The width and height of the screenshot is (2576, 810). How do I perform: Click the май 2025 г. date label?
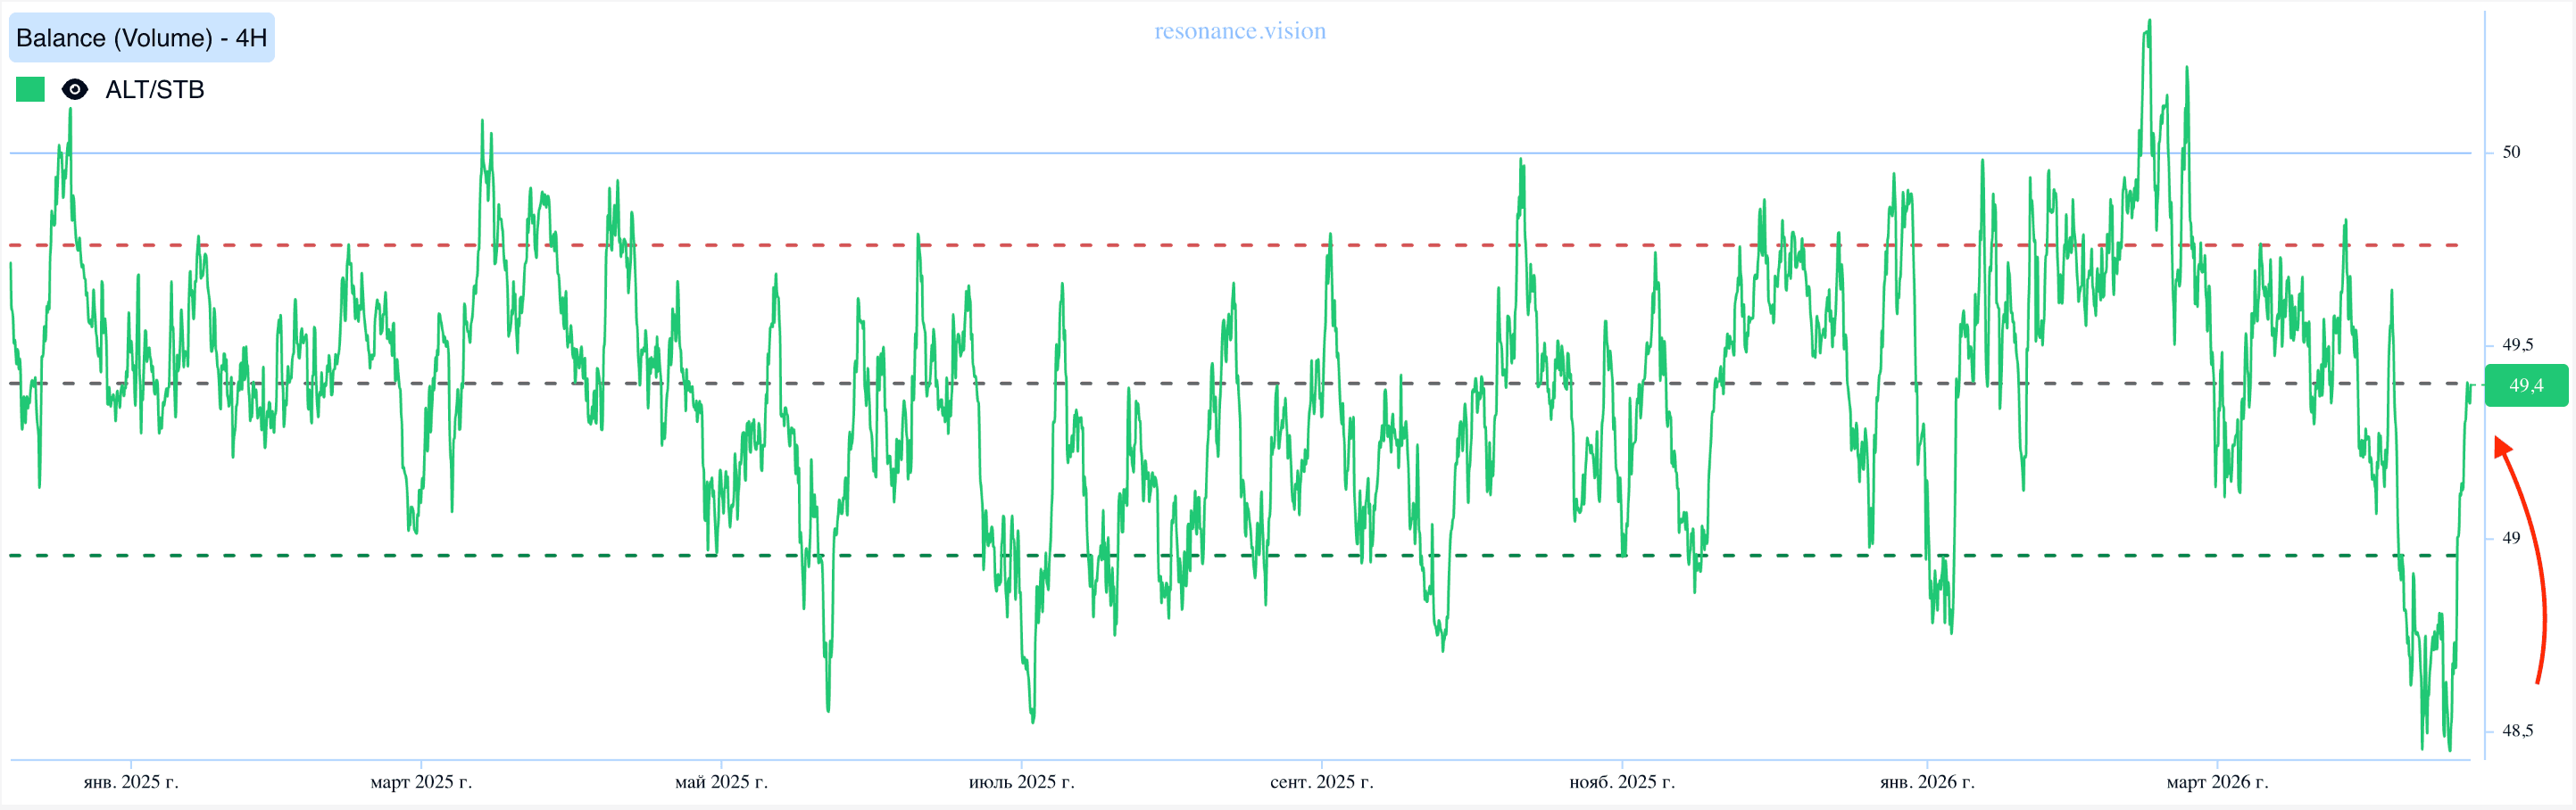721,782
